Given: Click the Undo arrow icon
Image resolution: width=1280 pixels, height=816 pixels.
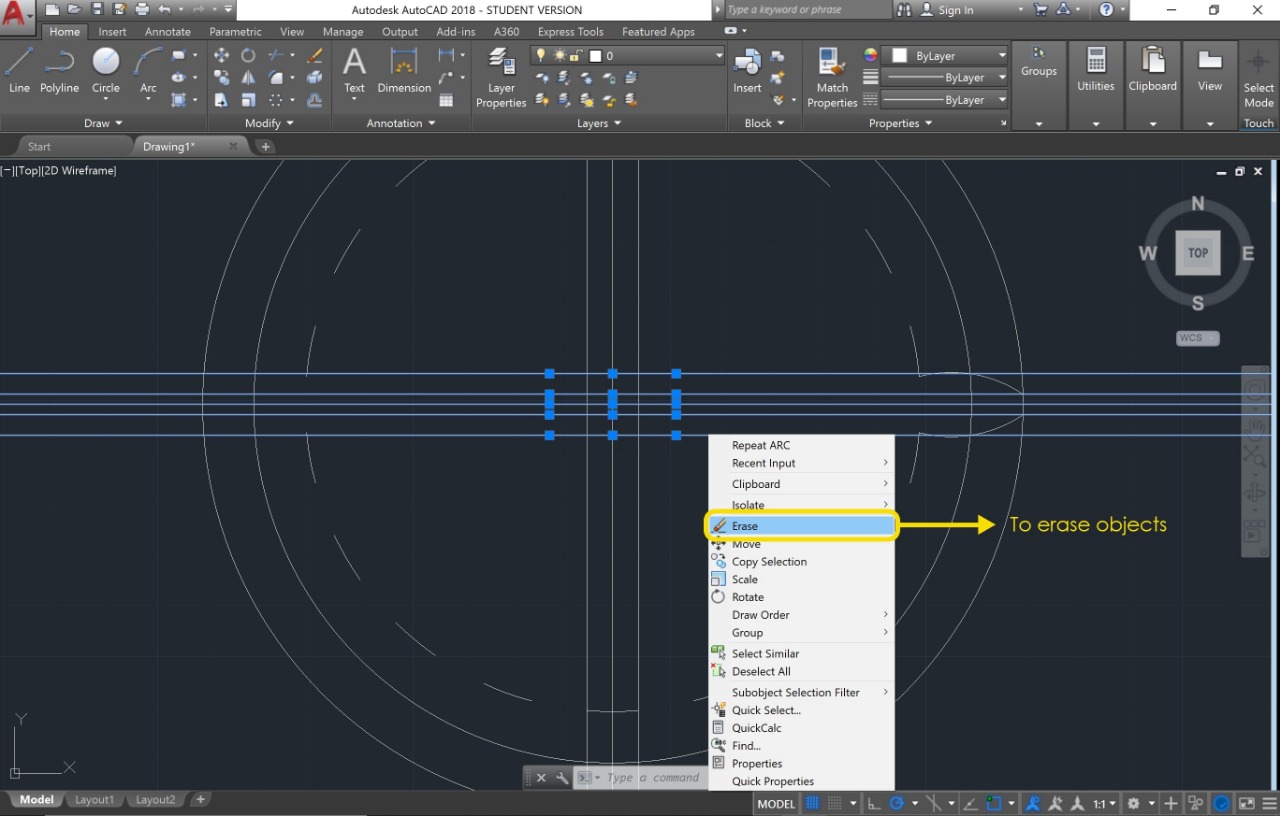Looking at the screenshot, I should (164, 10).
